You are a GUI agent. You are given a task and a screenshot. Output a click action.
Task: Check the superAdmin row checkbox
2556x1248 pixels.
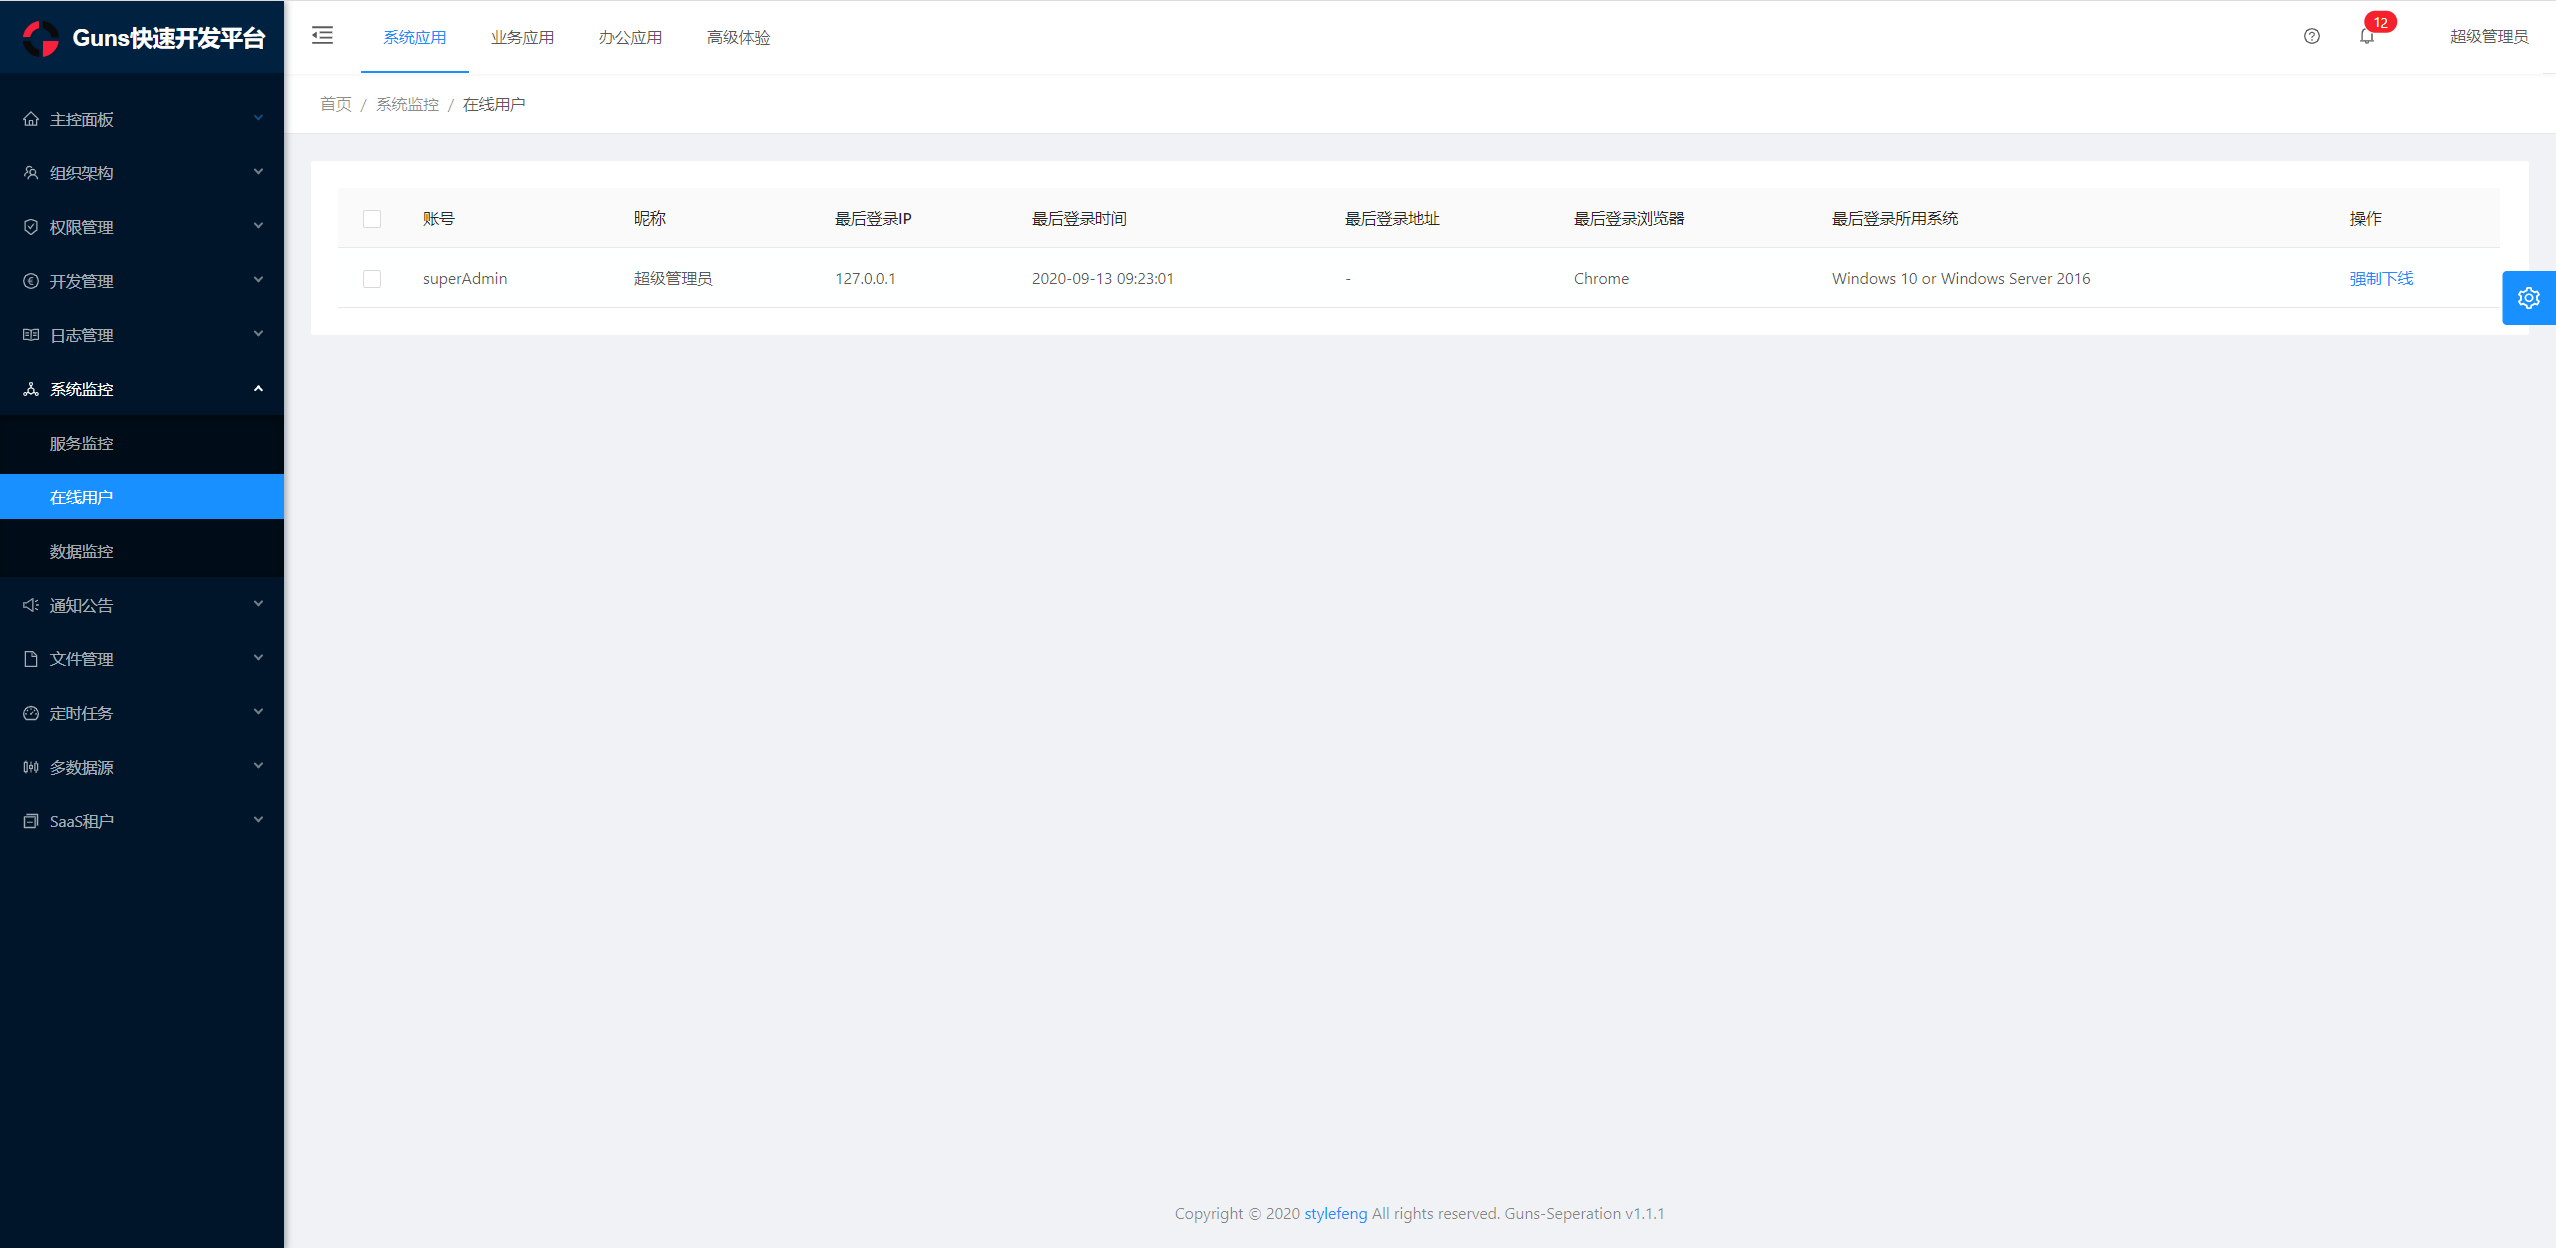[372, 279]
